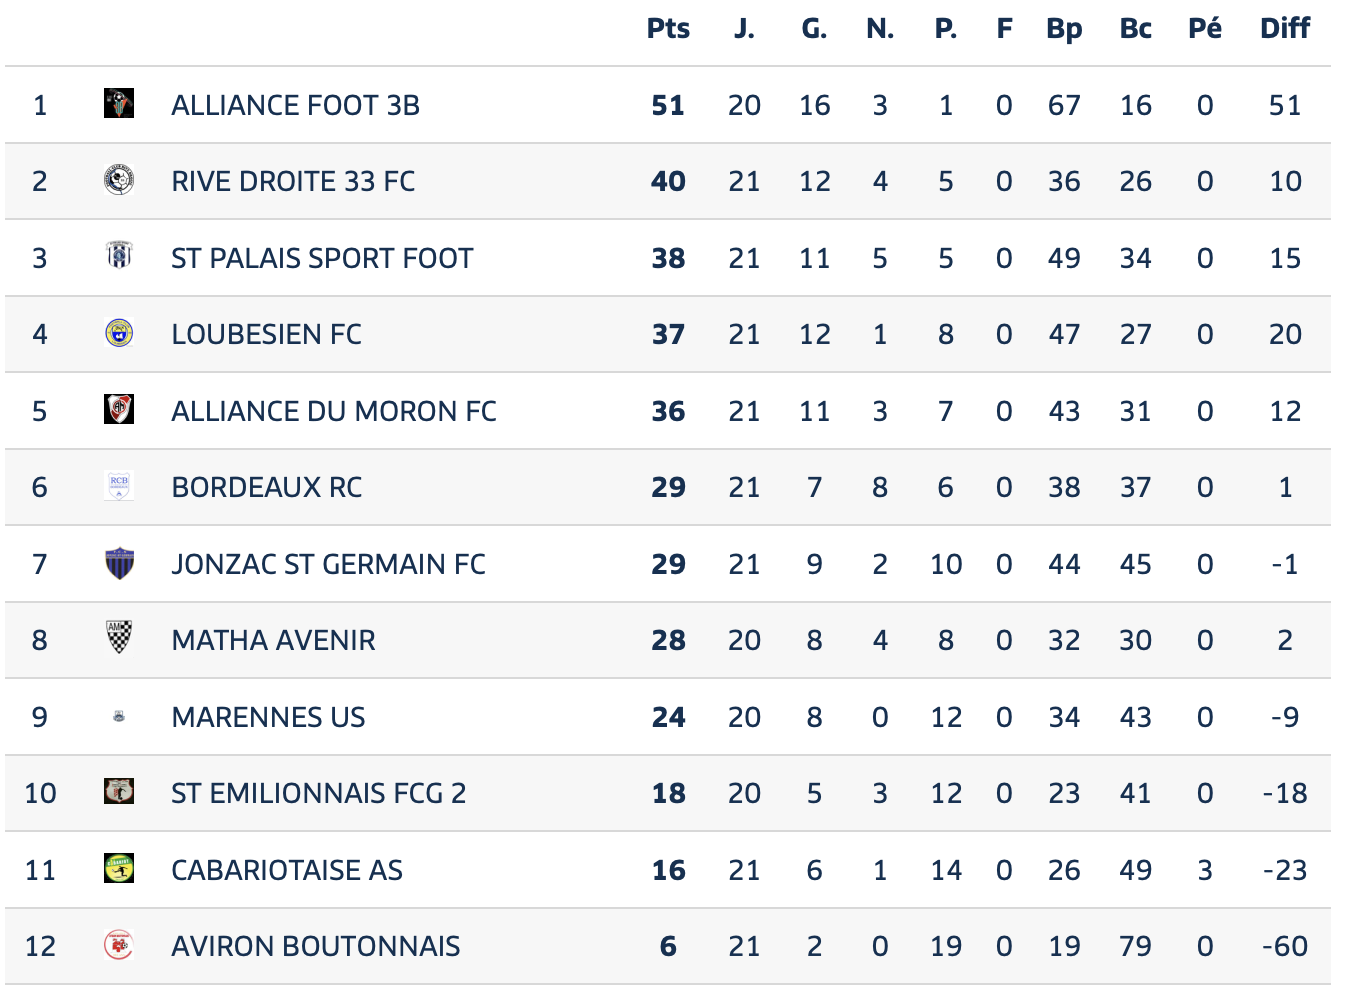Open the LOUBESIEN FC team link

[x=266, y=334]
